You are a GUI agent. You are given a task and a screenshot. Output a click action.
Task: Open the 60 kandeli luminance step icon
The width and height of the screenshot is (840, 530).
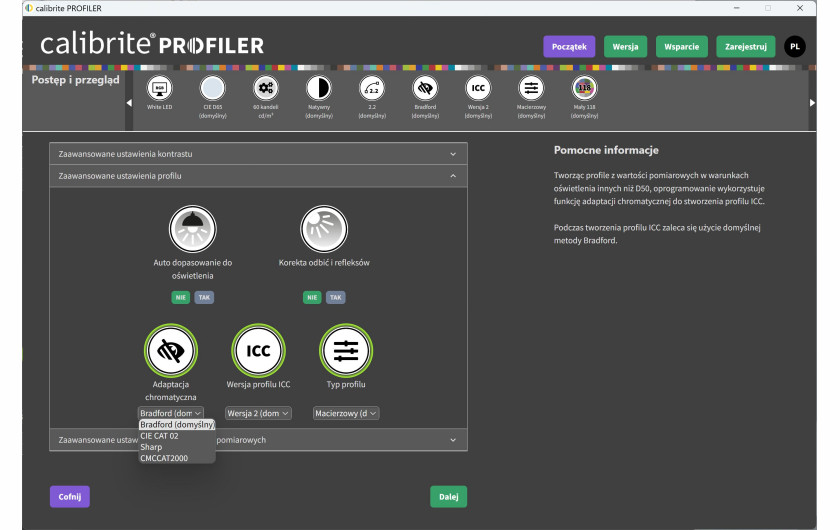(266, 88)
